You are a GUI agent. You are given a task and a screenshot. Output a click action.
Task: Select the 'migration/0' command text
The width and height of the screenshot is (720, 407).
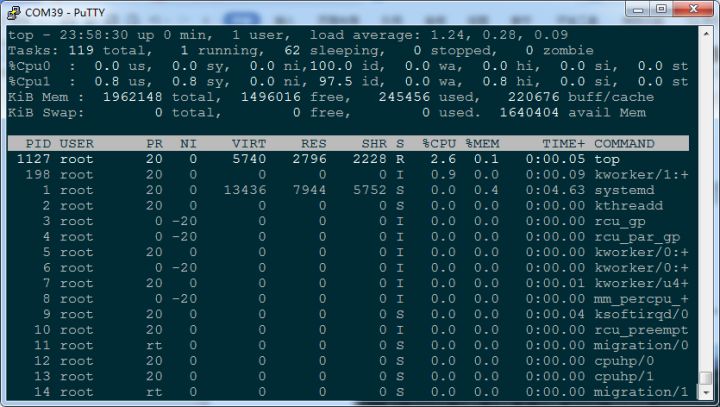641,345
